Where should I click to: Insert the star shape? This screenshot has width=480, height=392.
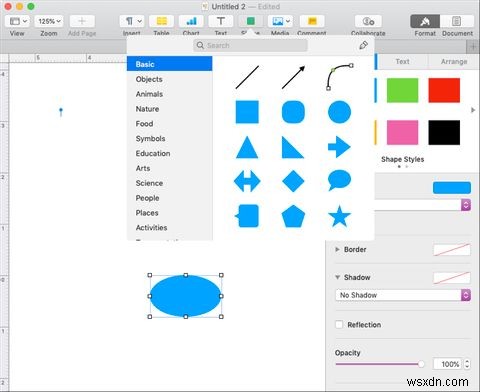tap(339, 216)
